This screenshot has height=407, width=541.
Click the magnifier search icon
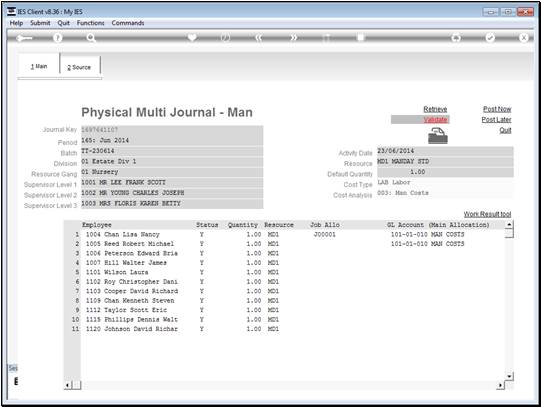click(x=91, y=38)
